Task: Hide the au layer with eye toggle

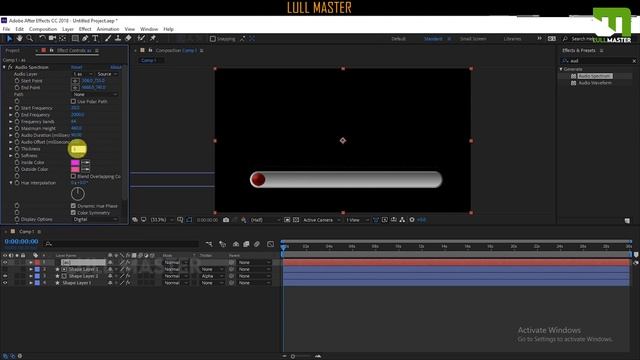Action: click(x=5, y=262)
